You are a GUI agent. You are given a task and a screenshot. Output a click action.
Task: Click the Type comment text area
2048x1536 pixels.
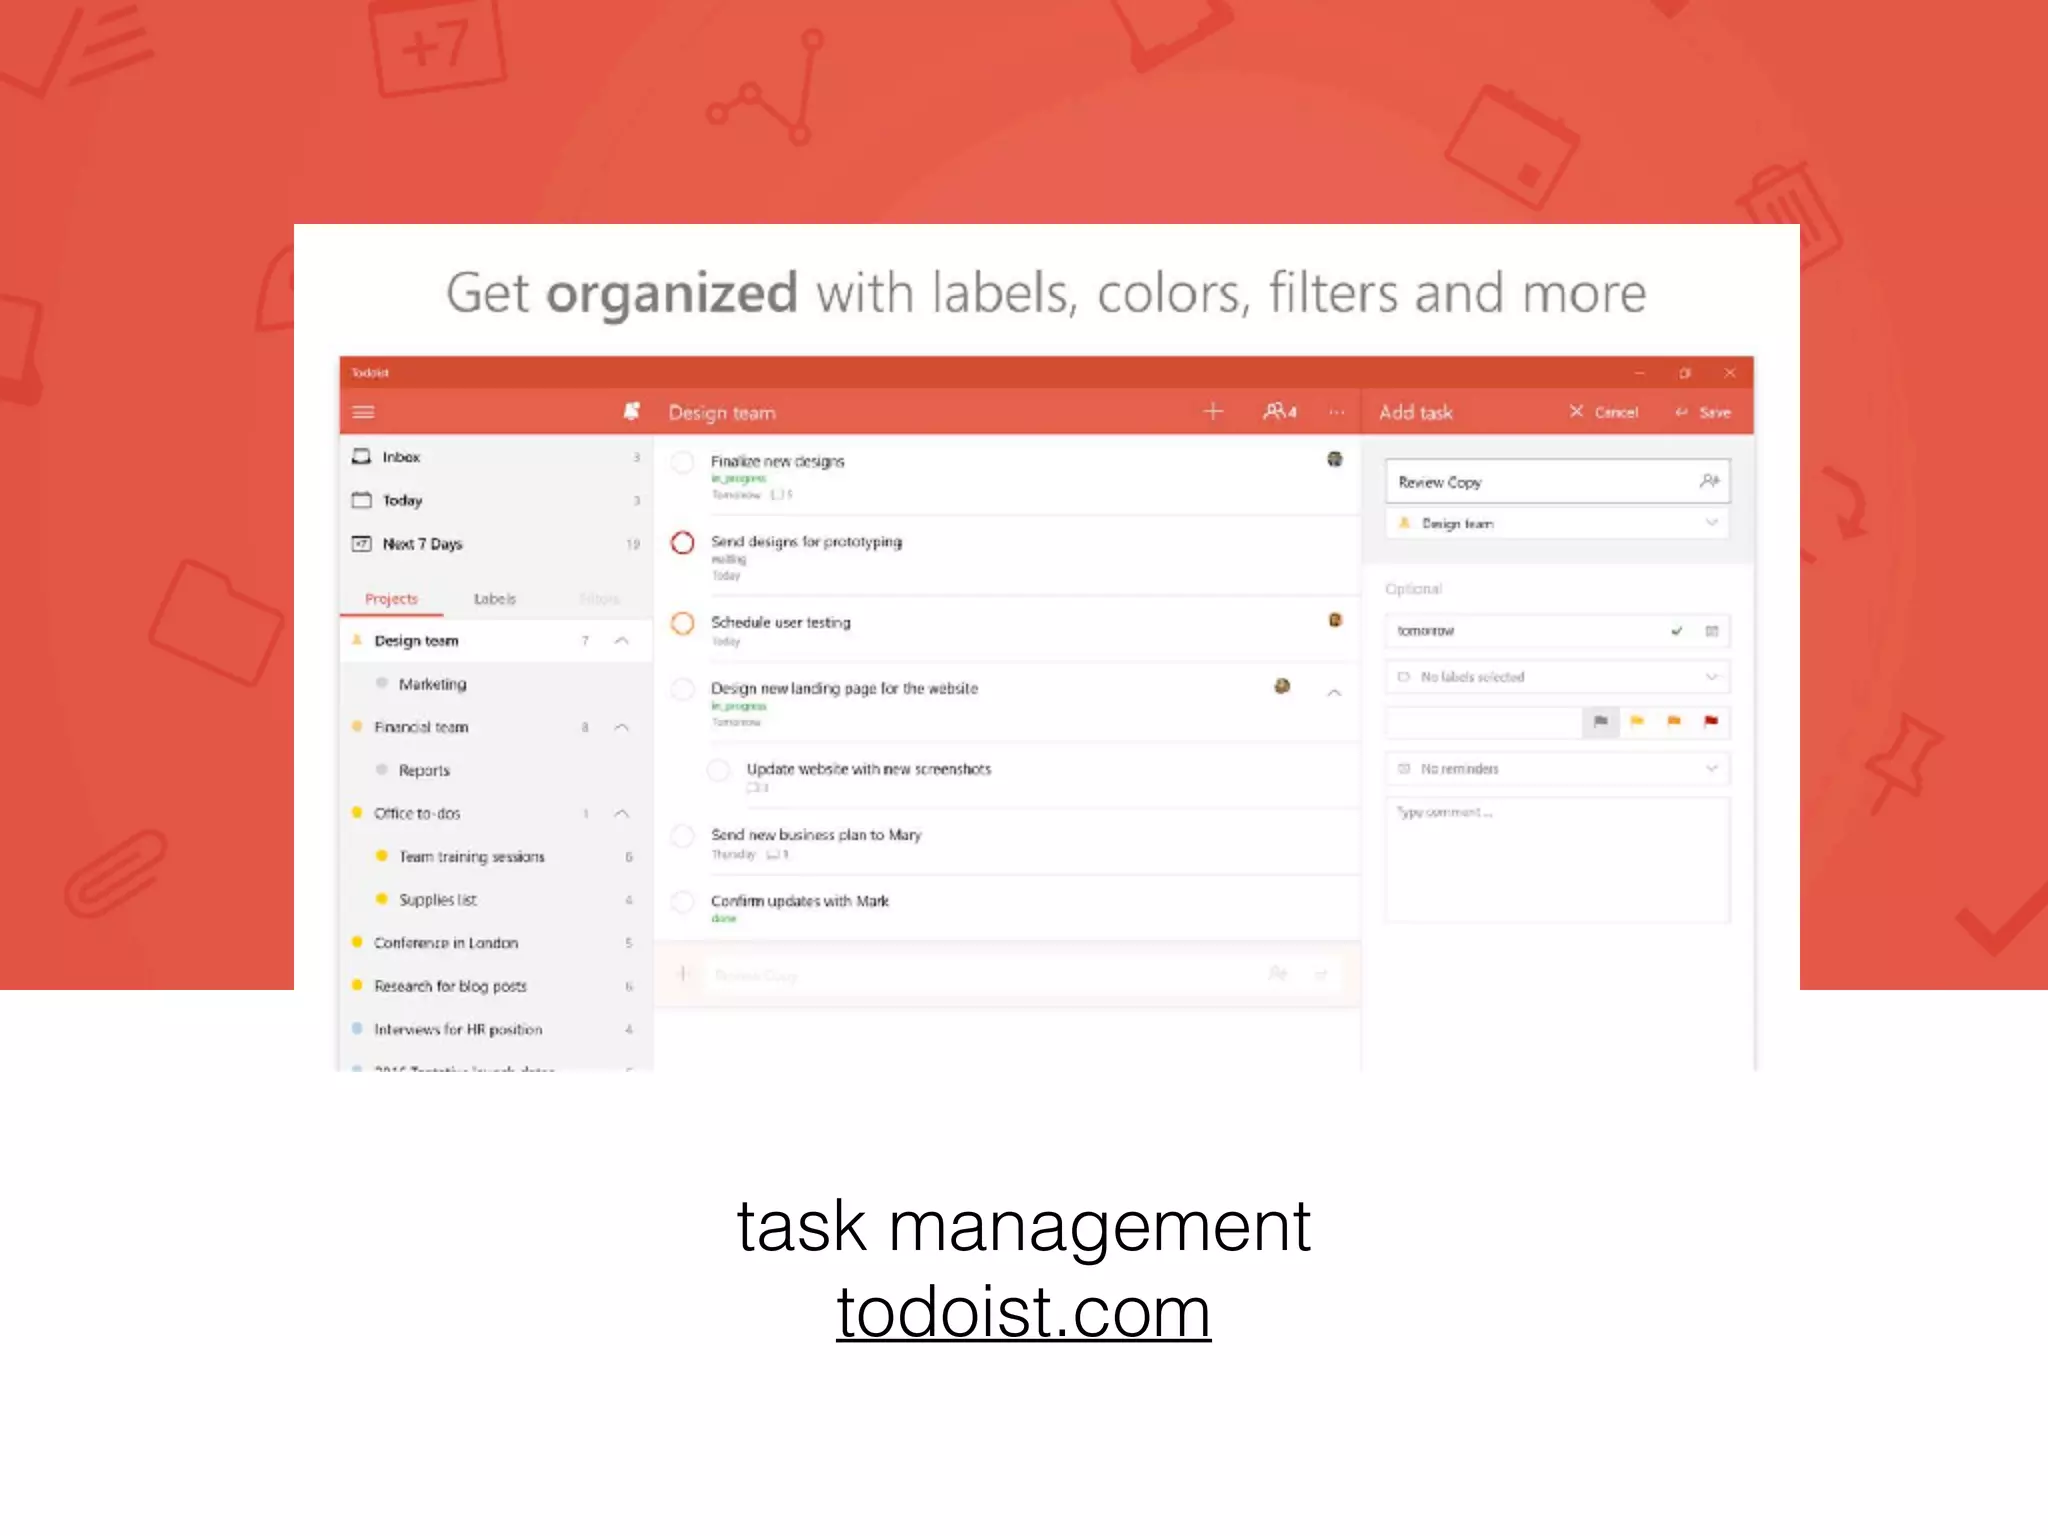point(1557,859)
